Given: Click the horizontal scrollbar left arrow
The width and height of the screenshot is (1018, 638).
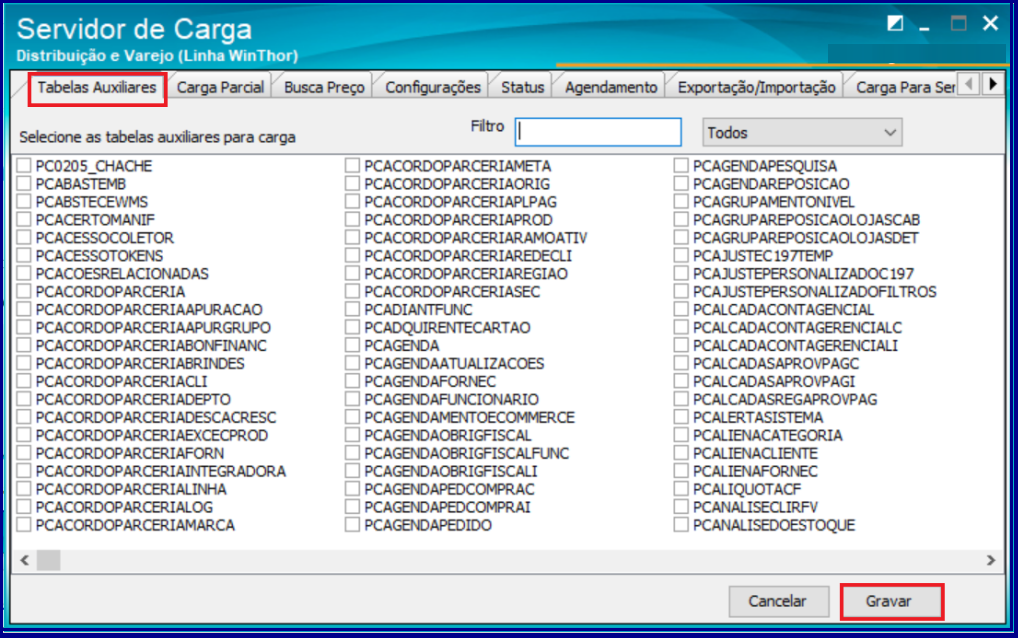Looking at the screenshot, I should pyautogui.click(x=25, y=559).
